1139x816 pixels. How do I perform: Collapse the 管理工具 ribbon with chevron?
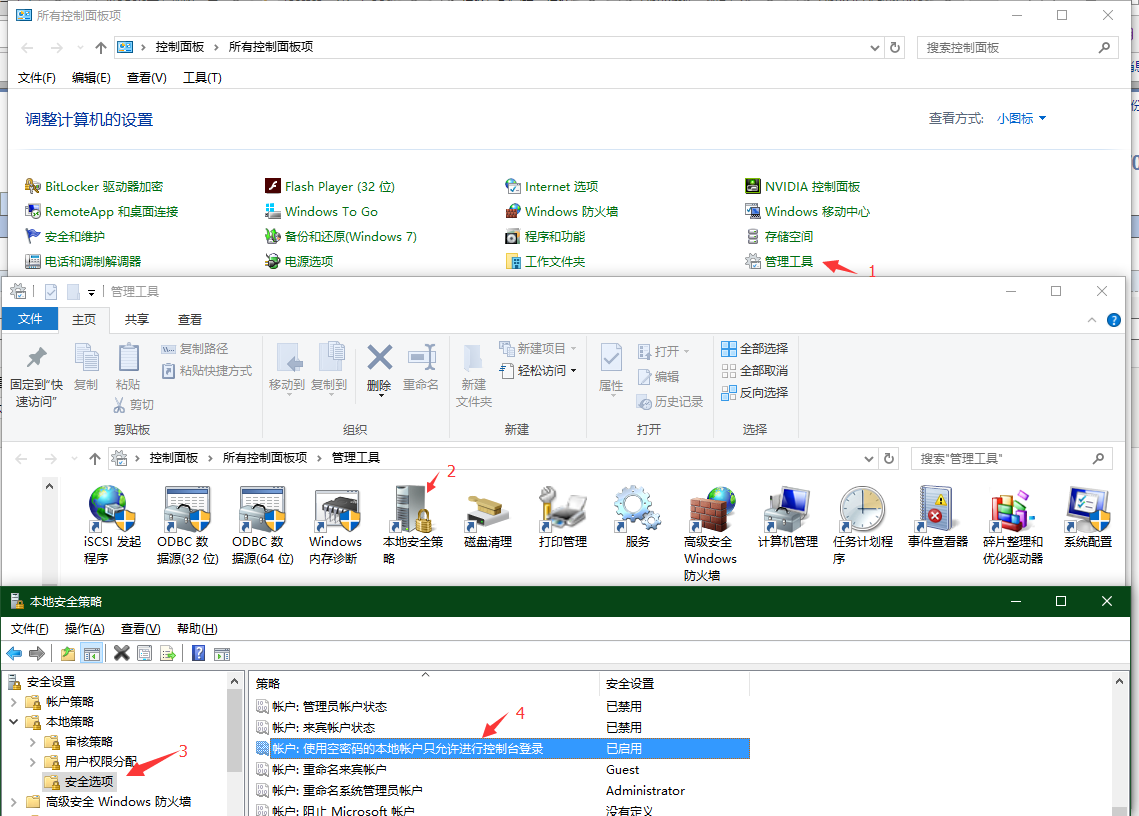1092,320
